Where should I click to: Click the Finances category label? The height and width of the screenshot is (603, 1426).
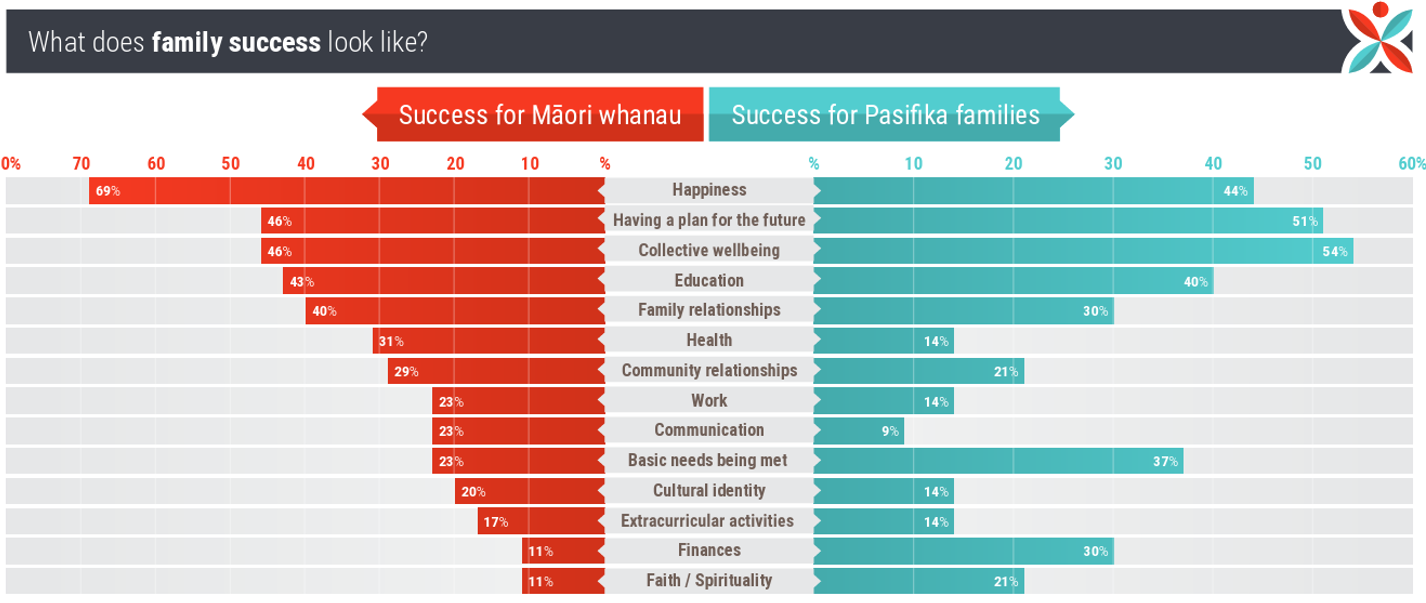(709, 550)
